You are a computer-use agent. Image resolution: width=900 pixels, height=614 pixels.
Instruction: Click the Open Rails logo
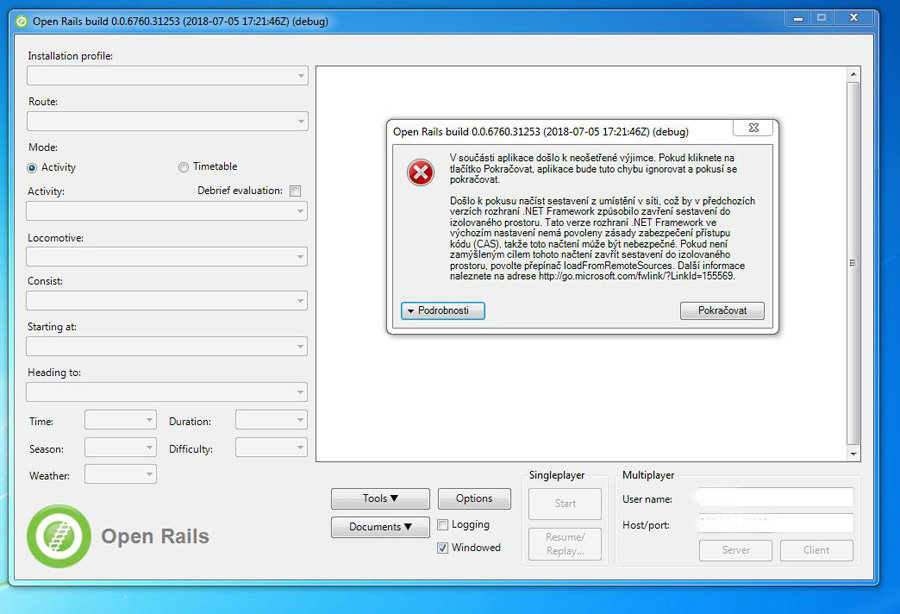59,537
